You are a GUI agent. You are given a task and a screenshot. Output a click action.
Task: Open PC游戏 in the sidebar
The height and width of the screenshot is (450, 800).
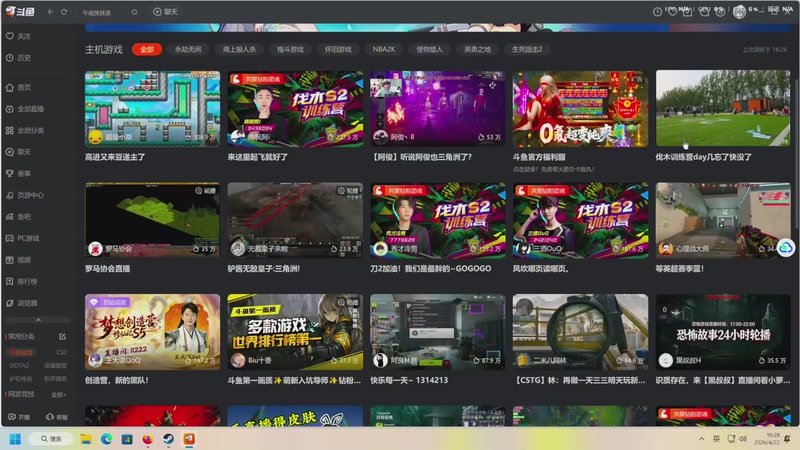pyautogui.click(x=22, y=238)
